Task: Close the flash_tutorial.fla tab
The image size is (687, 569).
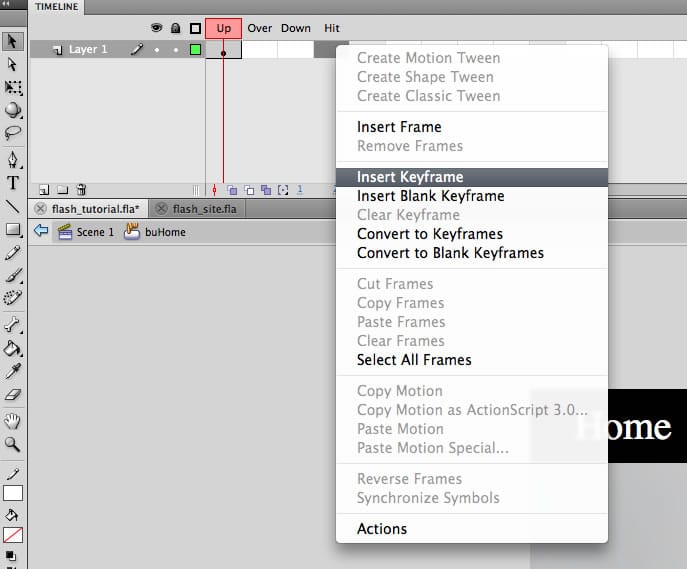Action: point(40,209)
